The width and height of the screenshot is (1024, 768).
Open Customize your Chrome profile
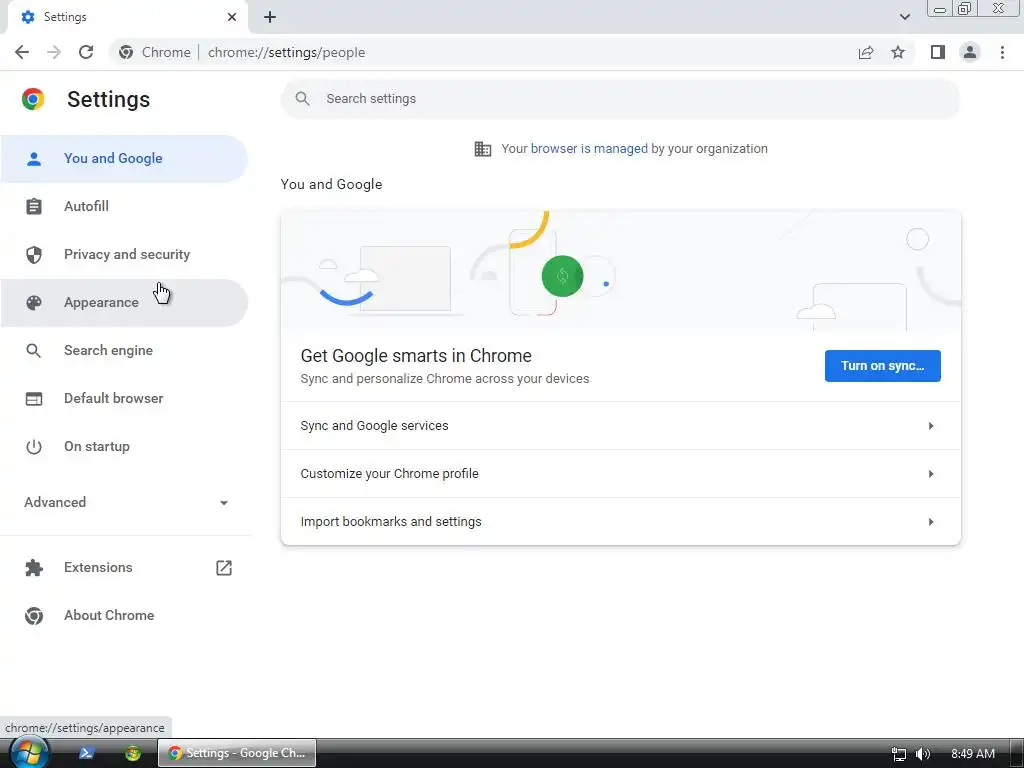620,473
